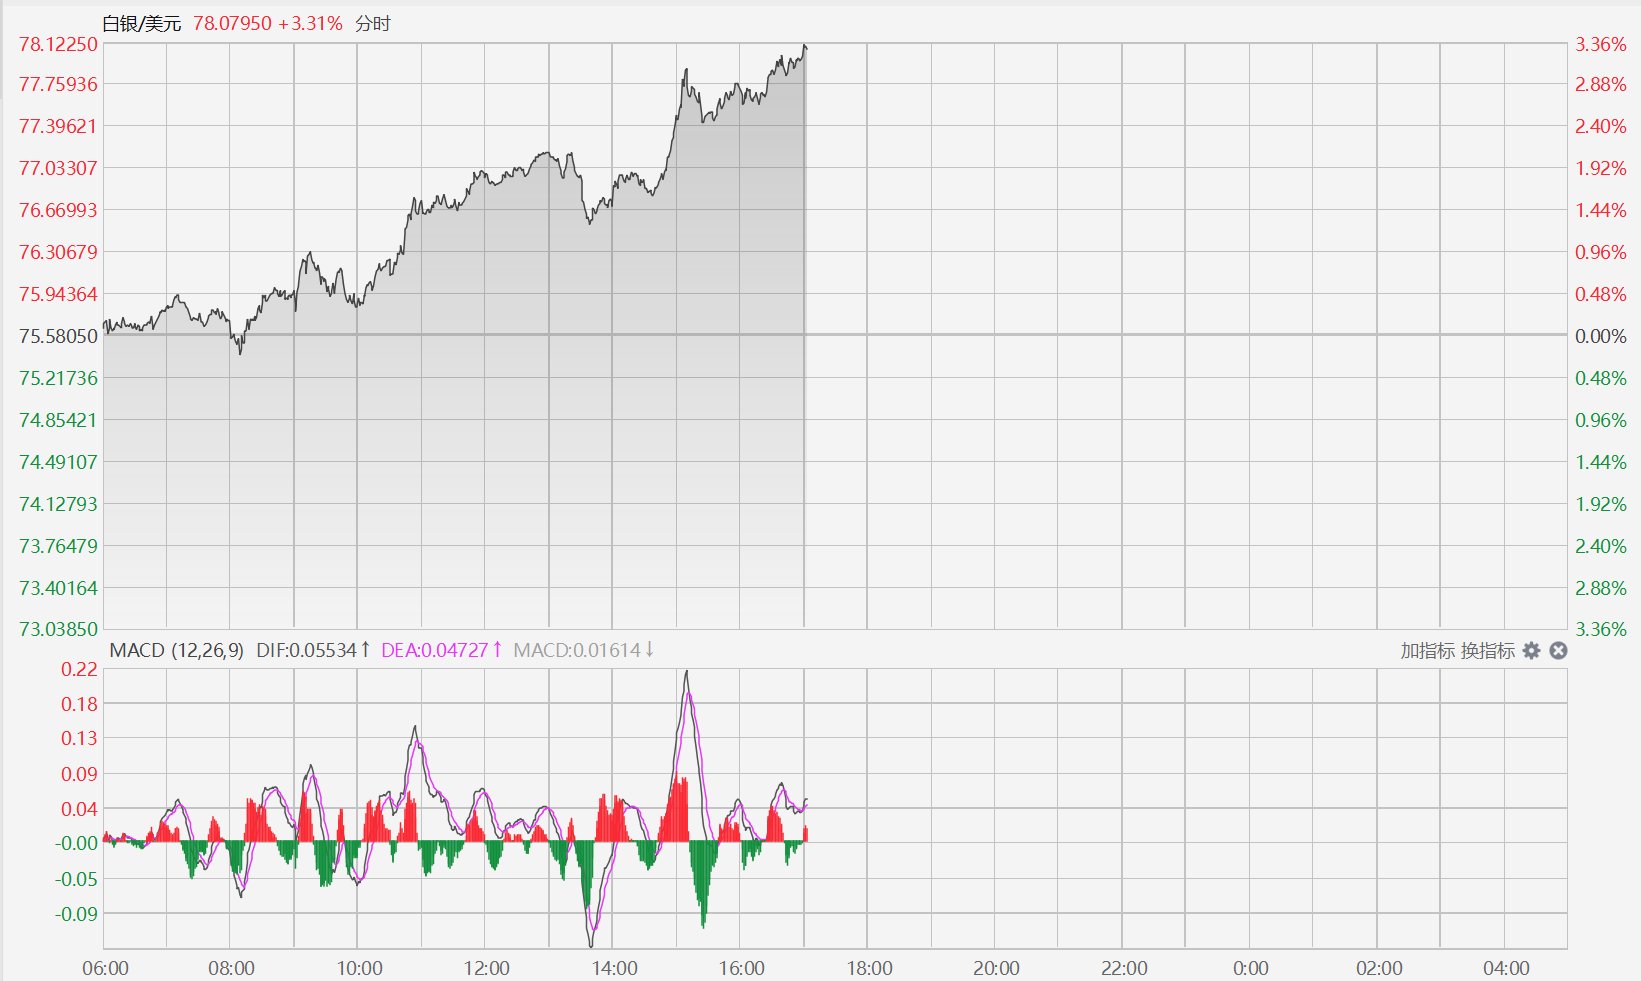This screenshot has height=981, width=1641.
Task: Click 加指标 to add an indicator
Action: 1427,651
